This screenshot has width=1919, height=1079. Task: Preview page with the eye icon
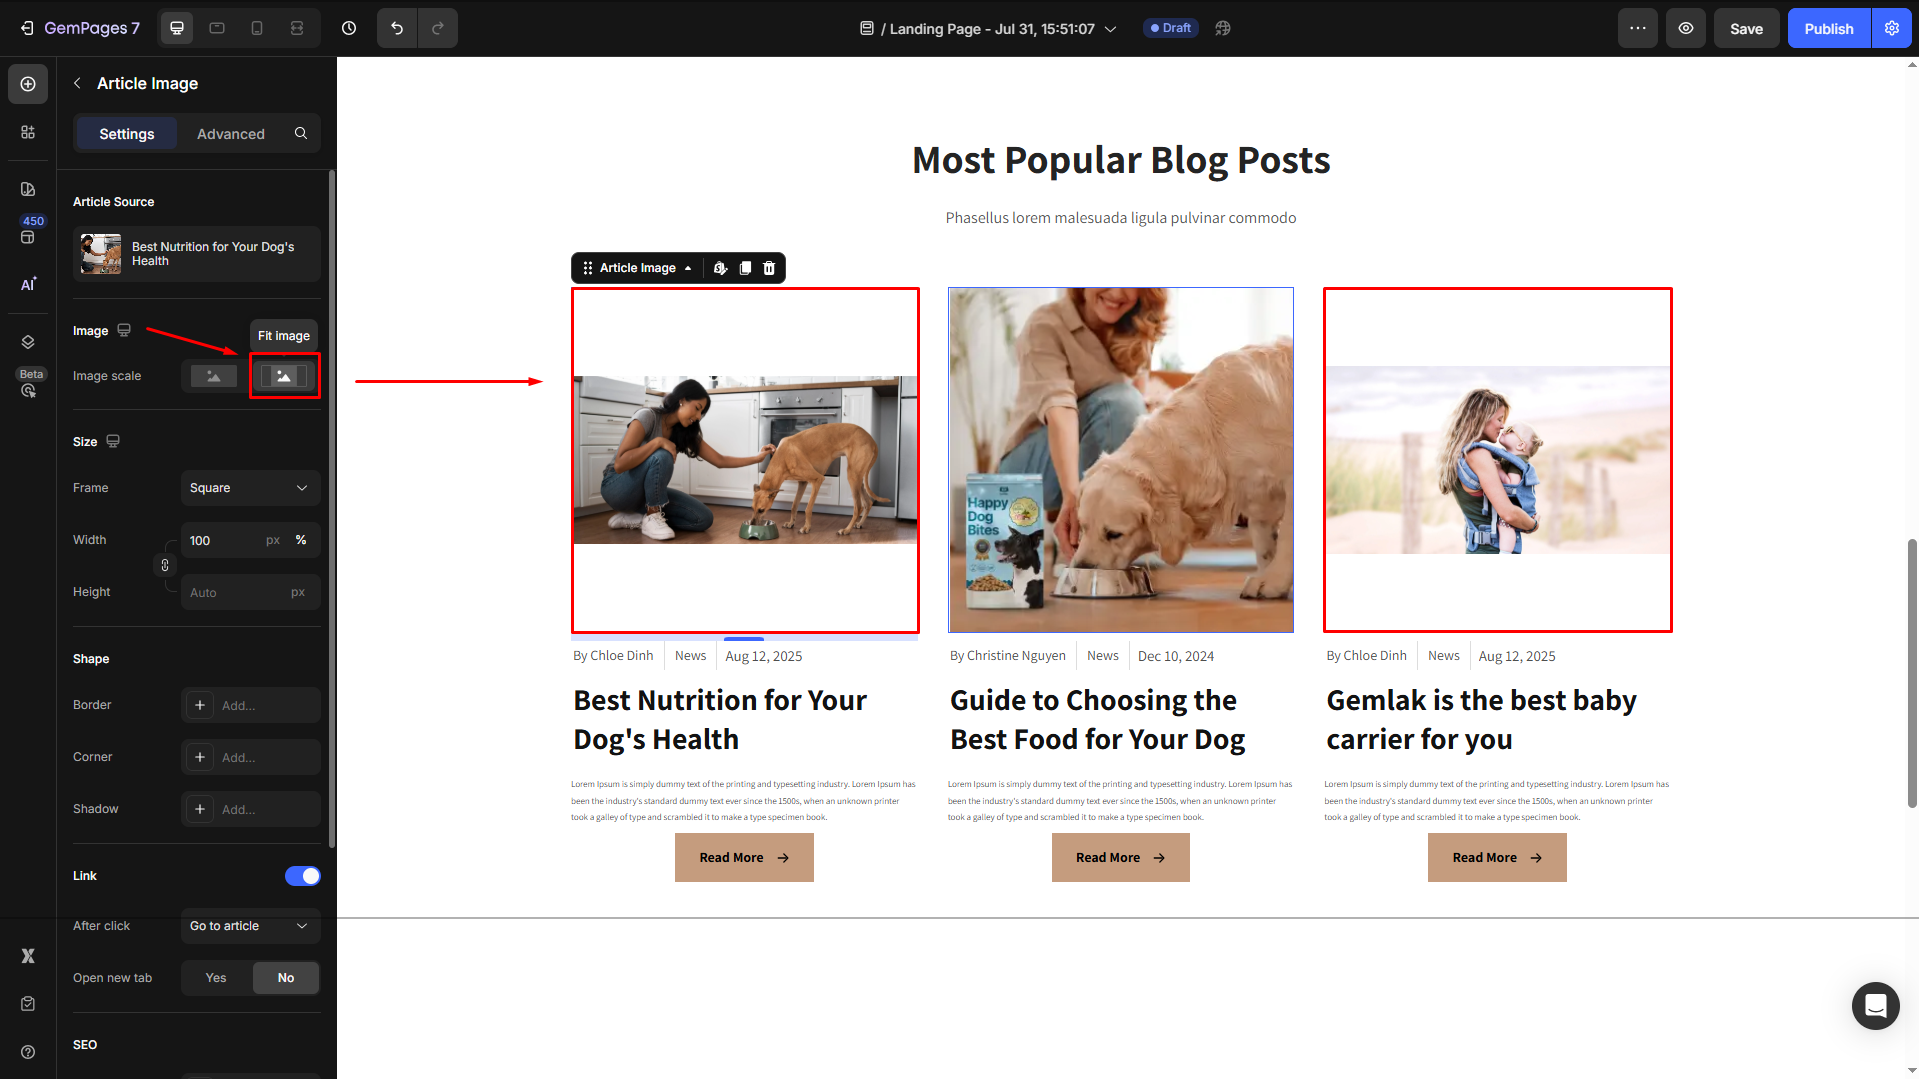tap(1686, 28)
